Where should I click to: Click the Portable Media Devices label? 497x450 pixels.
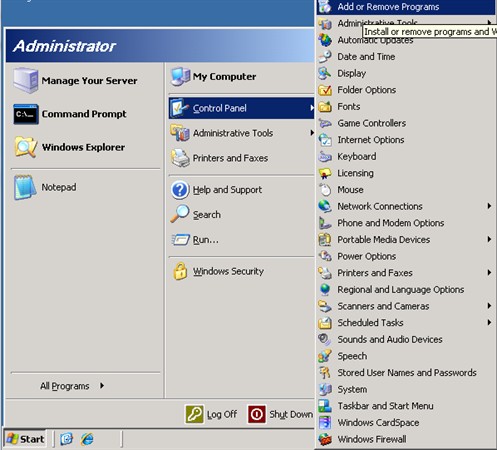tap(384, 240)
